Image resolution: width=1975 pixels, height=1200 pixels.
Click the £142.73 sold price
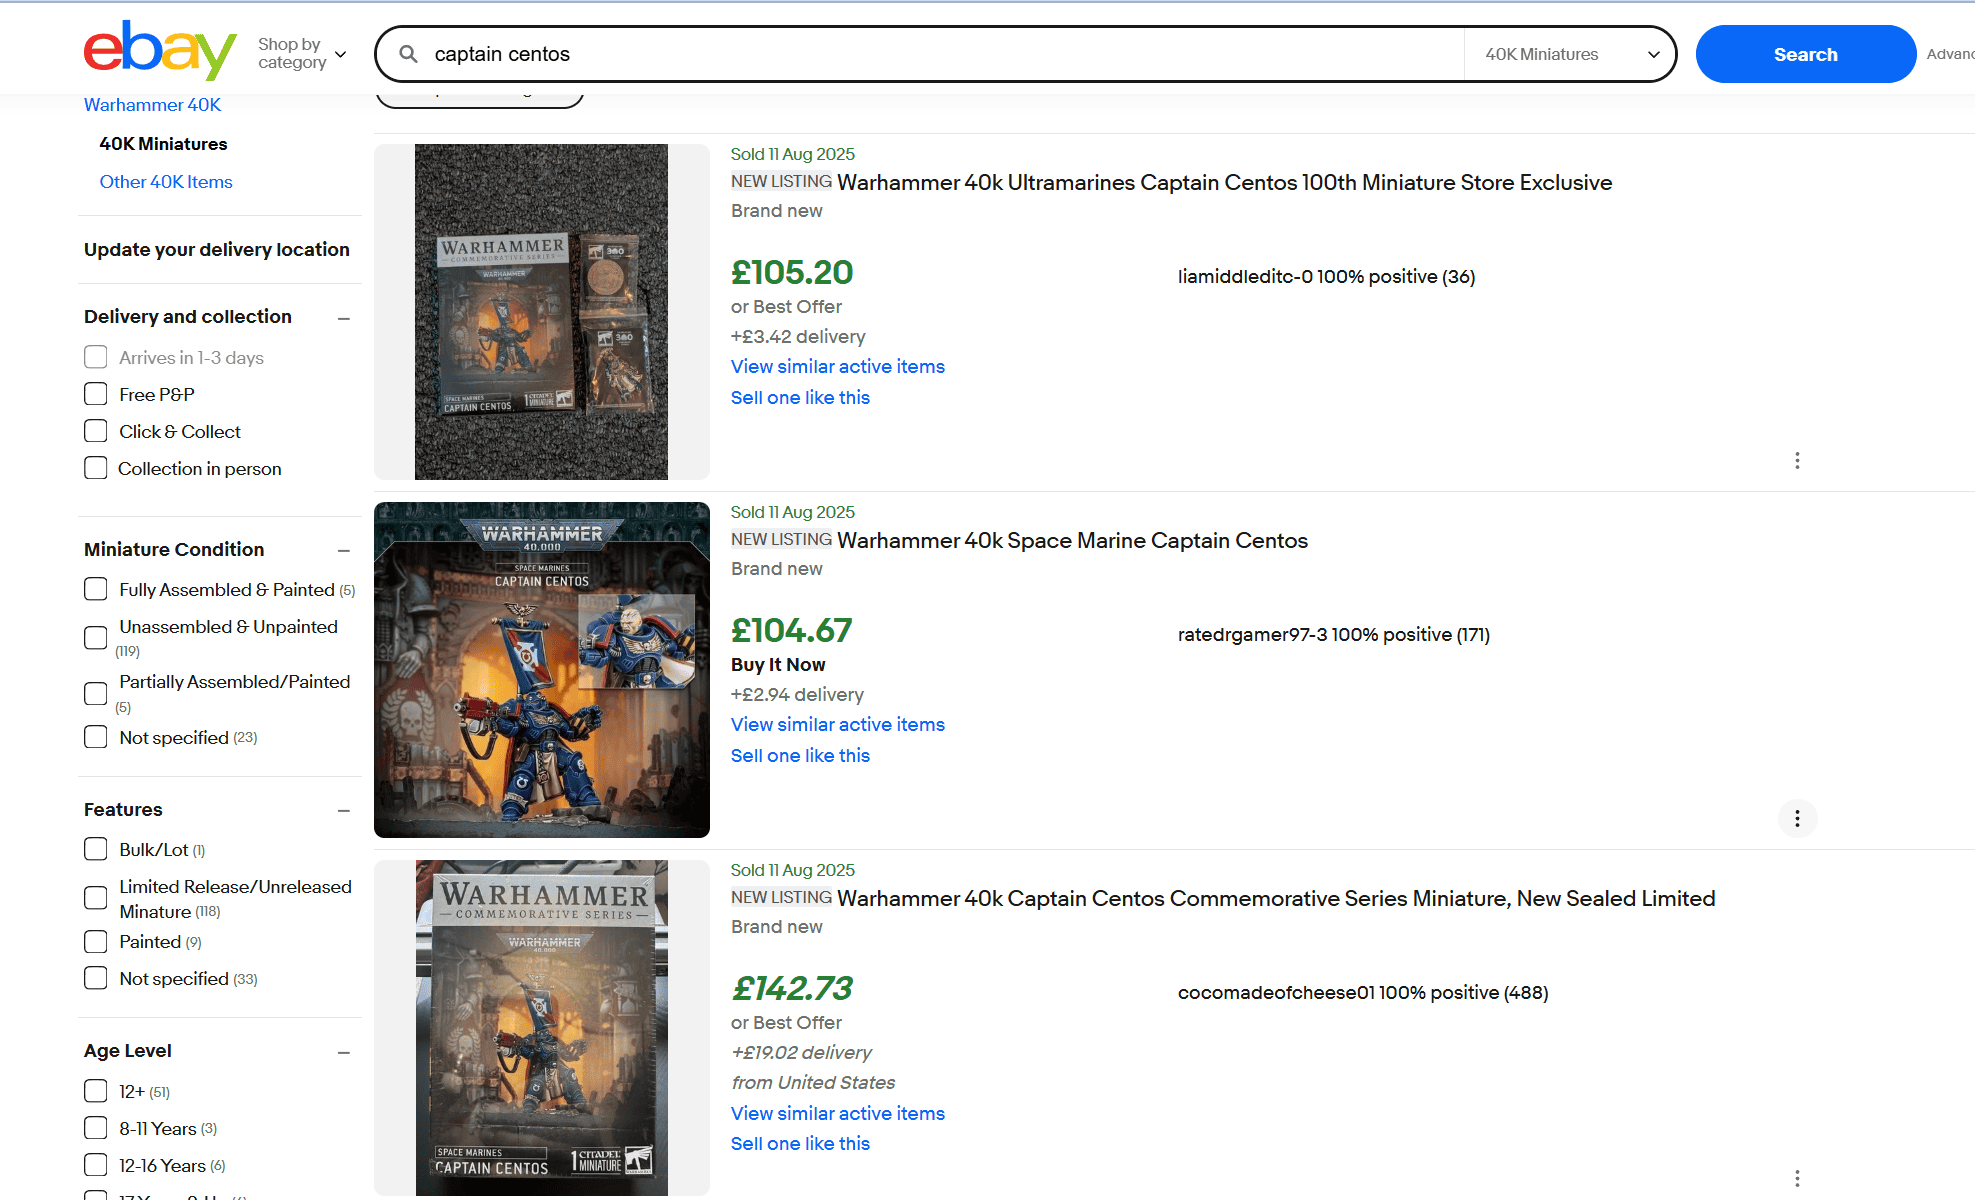pyautogui.click(x=792, y=988)
